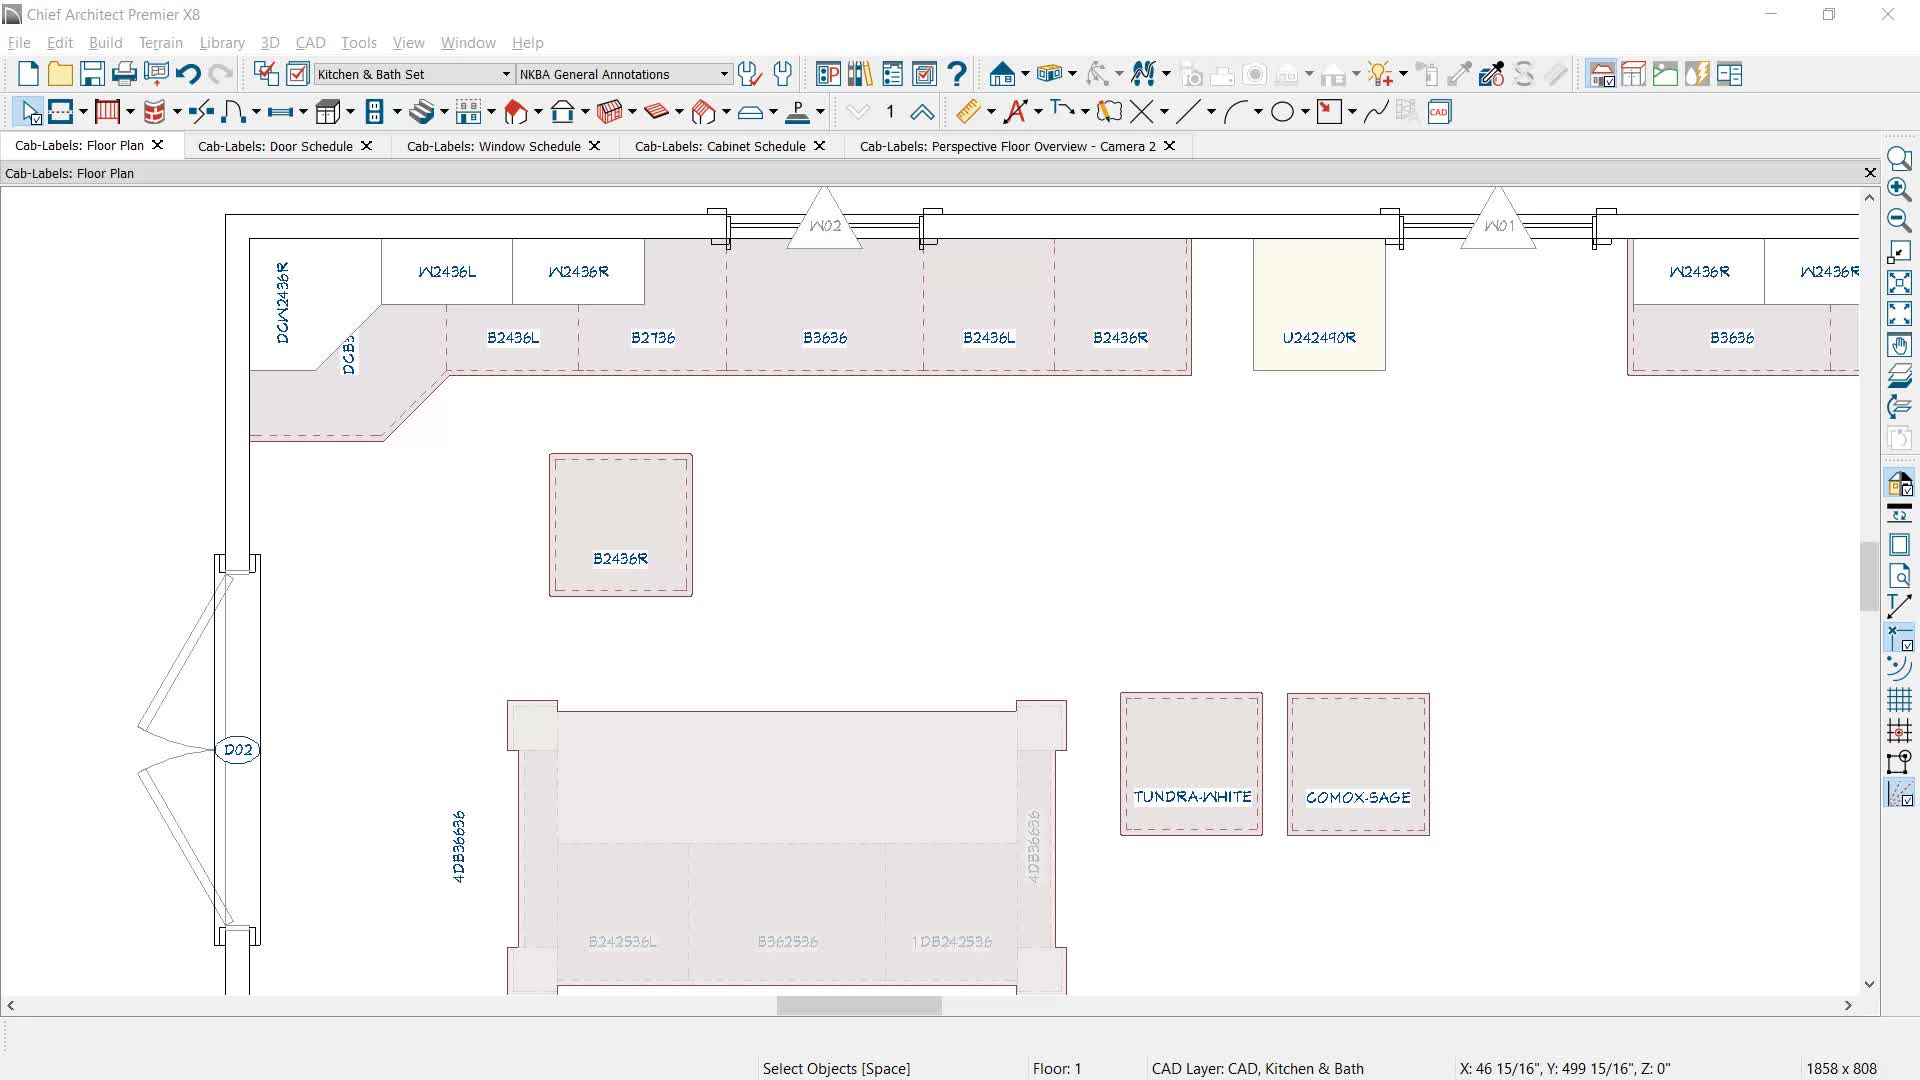The height and width of the screenshot is (1080, 1920).
Task: Go Up One Floor arrow
Action: [x=922, y=112]
